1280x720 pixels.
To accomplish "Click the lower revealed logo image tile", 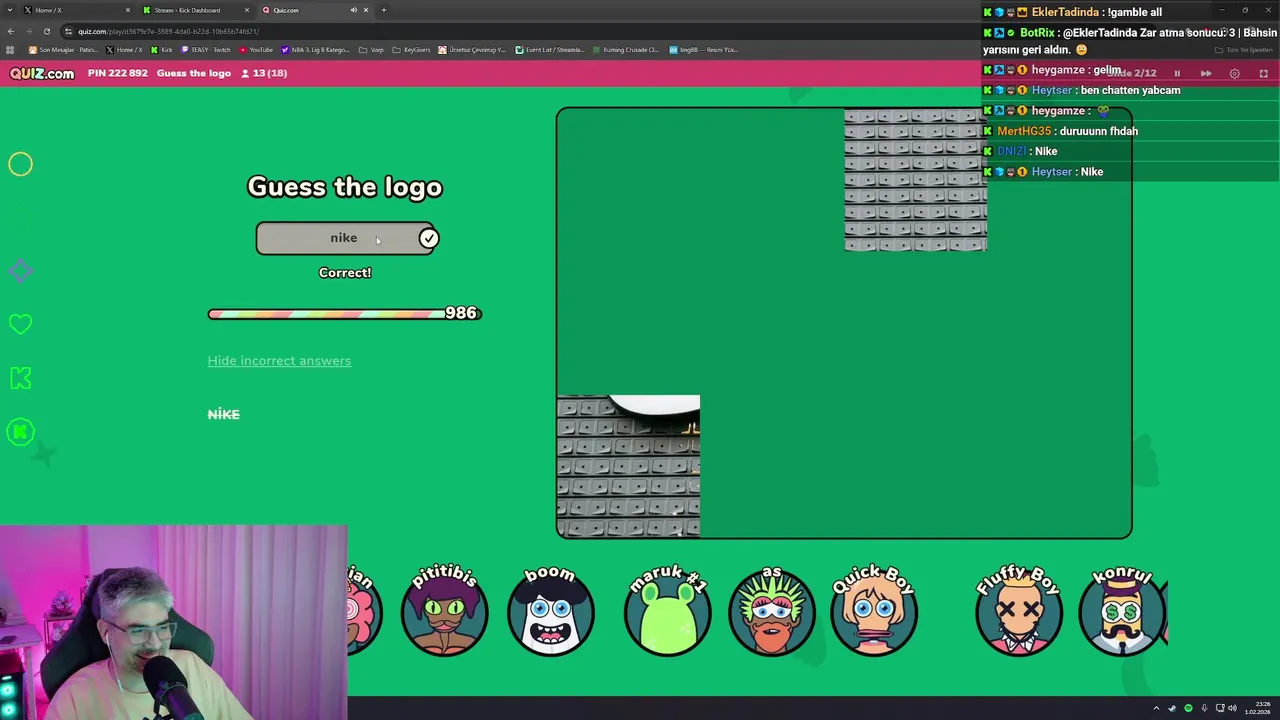I will pos(628,466).
